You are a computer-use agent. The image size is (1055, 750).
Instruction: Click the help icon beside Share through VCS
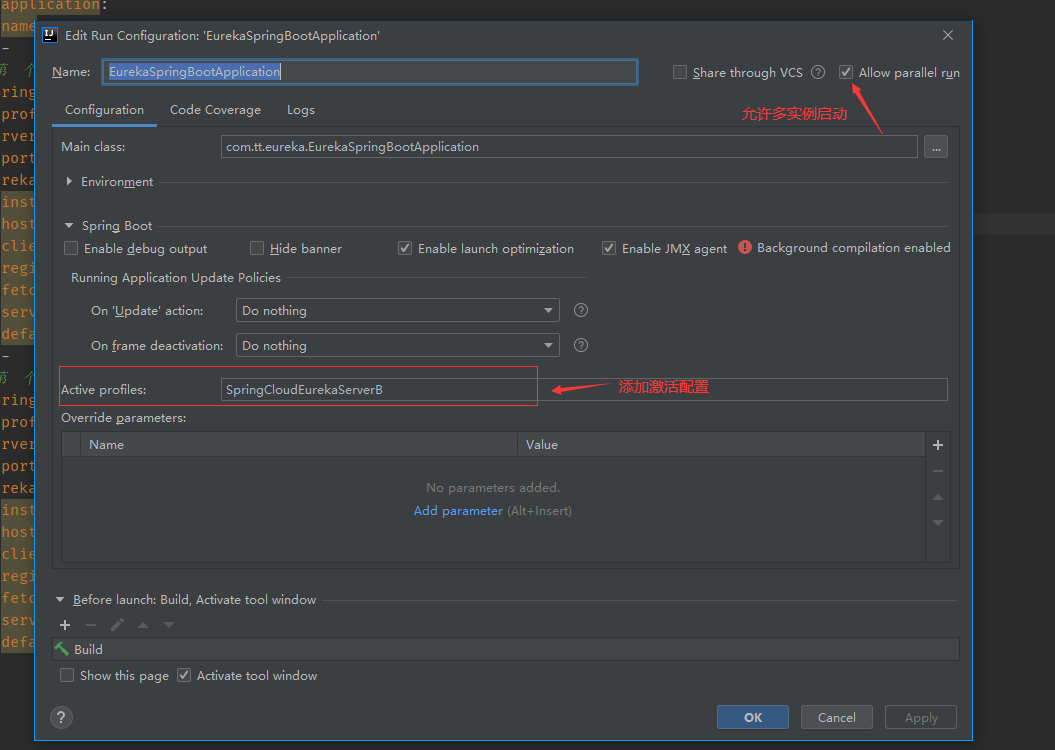(x=818, y=72)
